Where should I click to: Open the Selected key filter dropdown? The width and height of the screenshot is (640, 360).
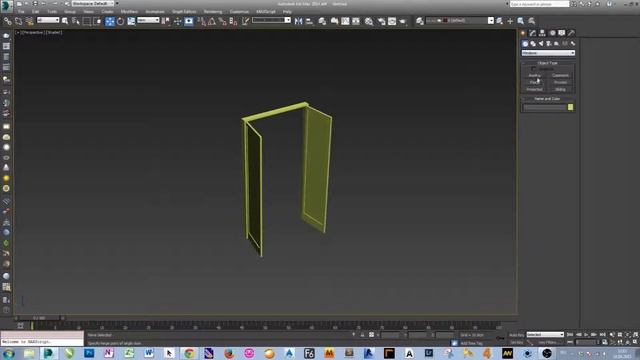pyautogui.click(x=545, y=335)
